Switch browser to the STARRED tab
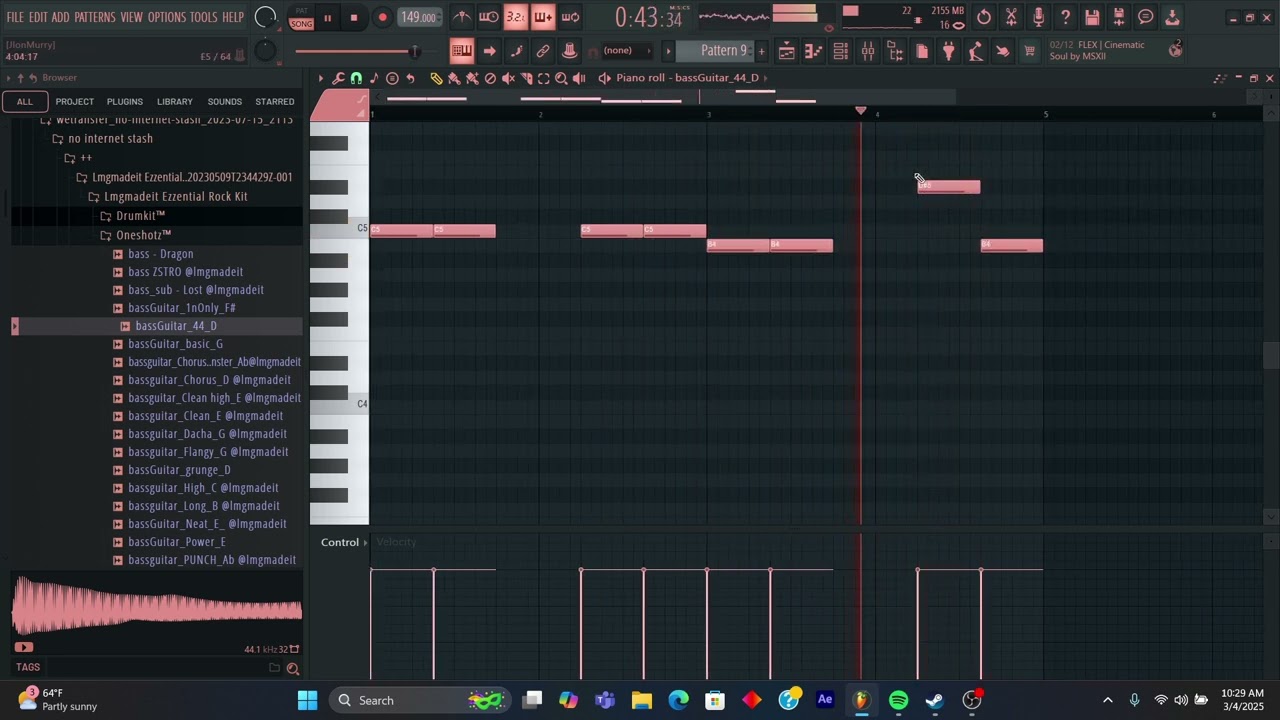The width and height of the screenshot is (1280, 720). click(275, 102)
